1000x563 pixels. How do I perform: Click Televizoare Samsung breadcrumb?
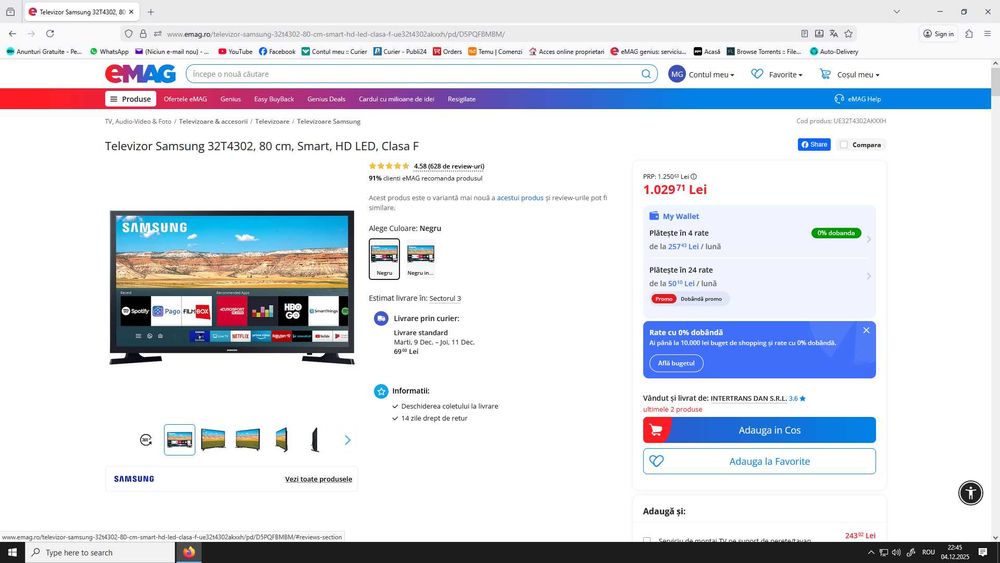328,121
